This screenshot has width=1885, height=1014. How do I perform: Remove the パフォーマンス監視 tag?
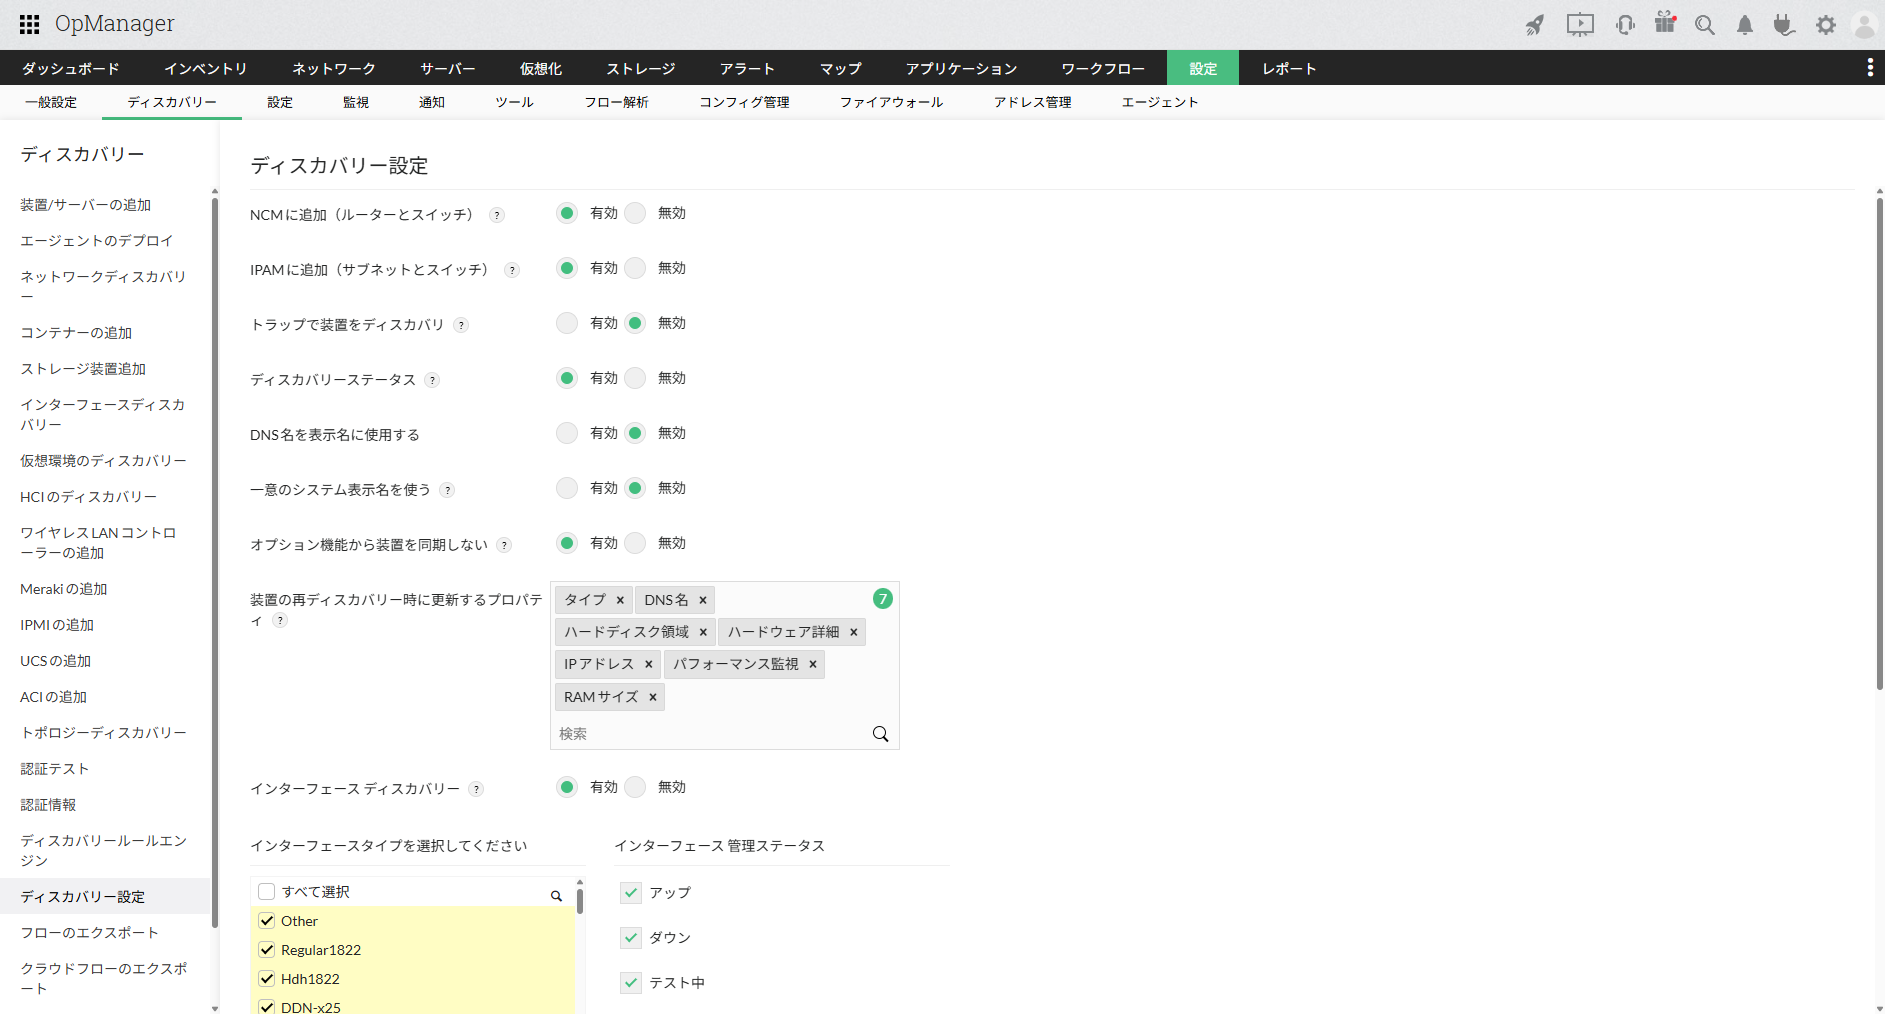pyautogui.click(x=813, y=664)
